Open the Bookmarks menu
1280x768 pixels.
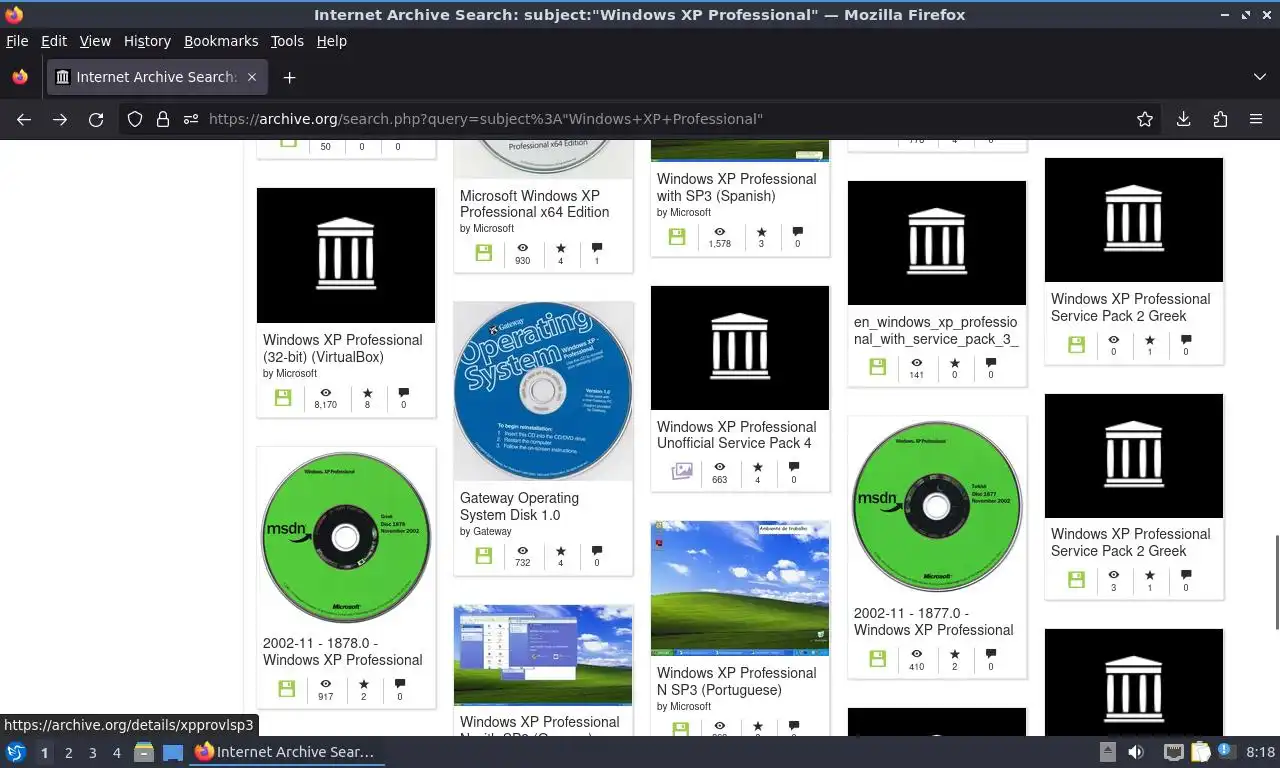(221, 41)
